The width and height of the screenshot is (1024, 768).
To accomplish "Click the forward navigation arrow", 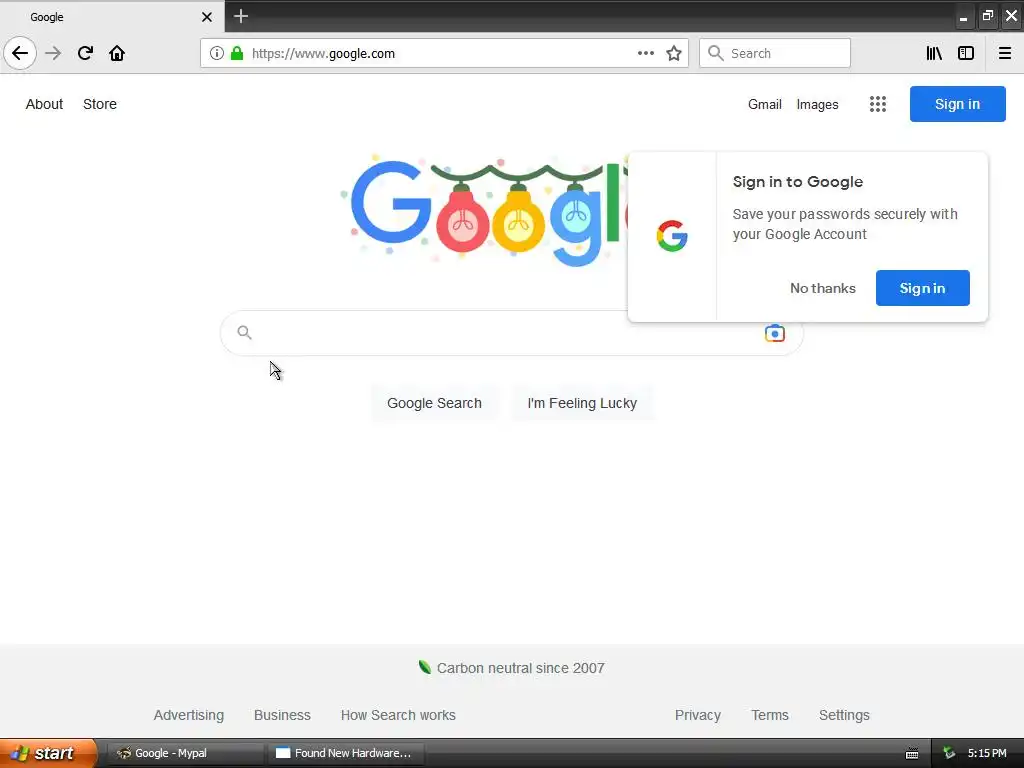I will tap(53, 53).
